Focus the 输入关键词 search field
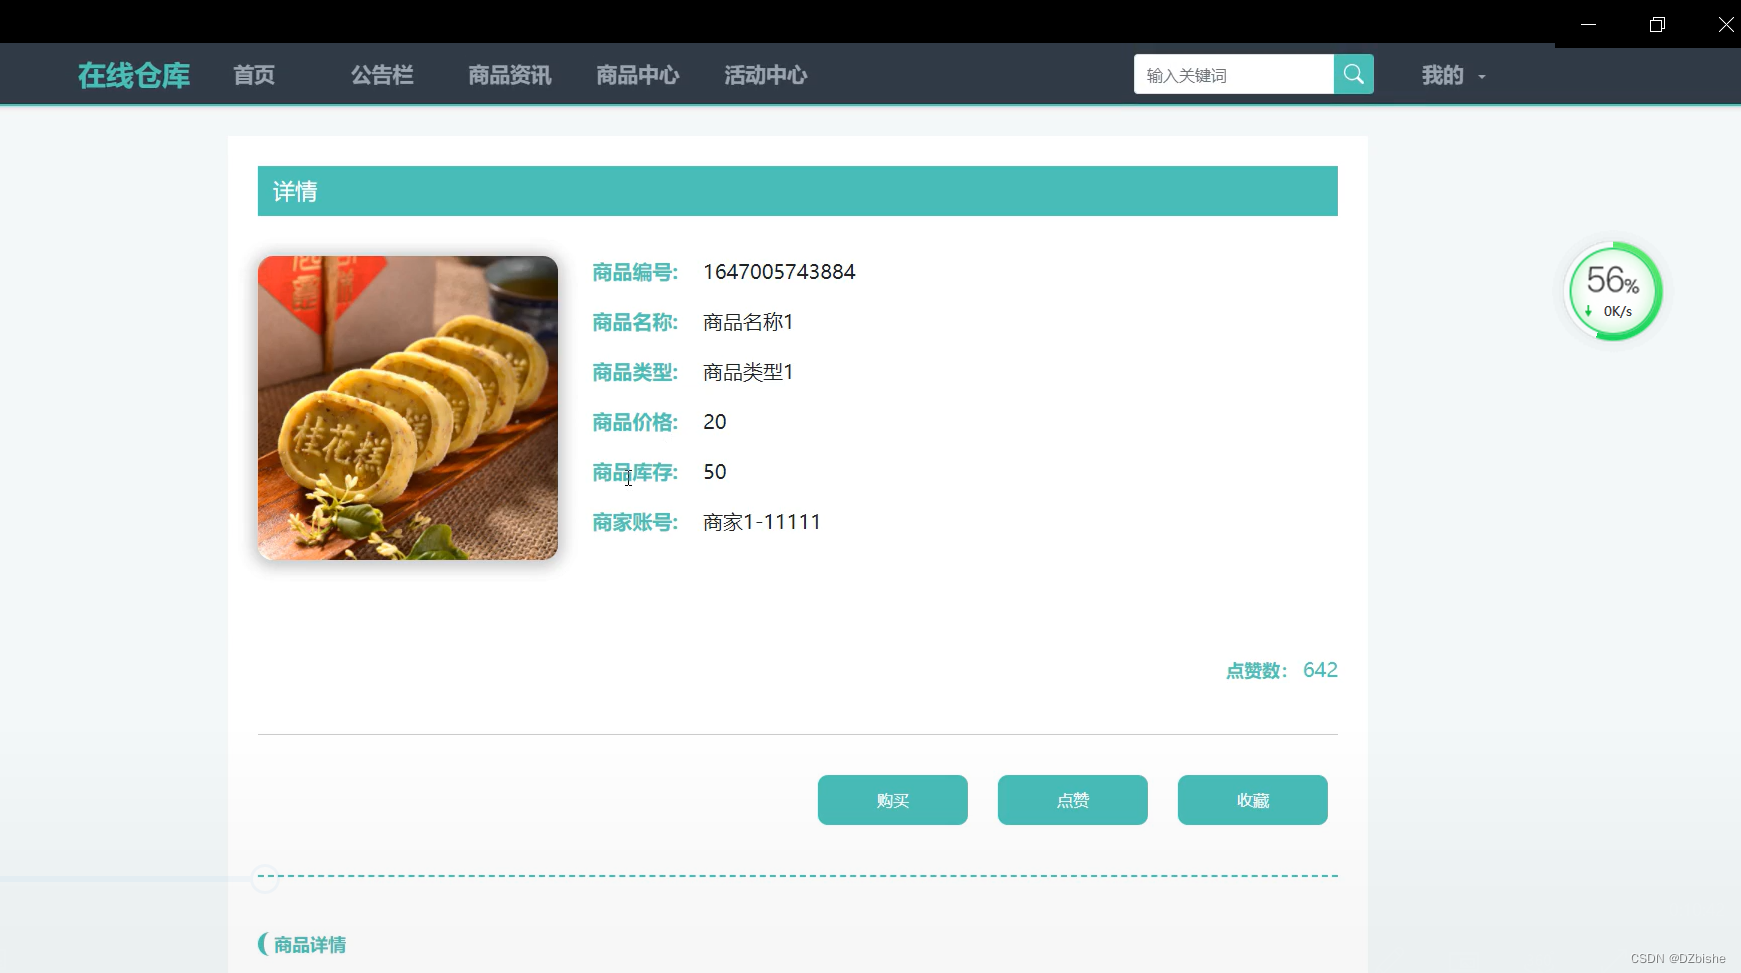This screenshot has width=1741, height=973. 1234,74
